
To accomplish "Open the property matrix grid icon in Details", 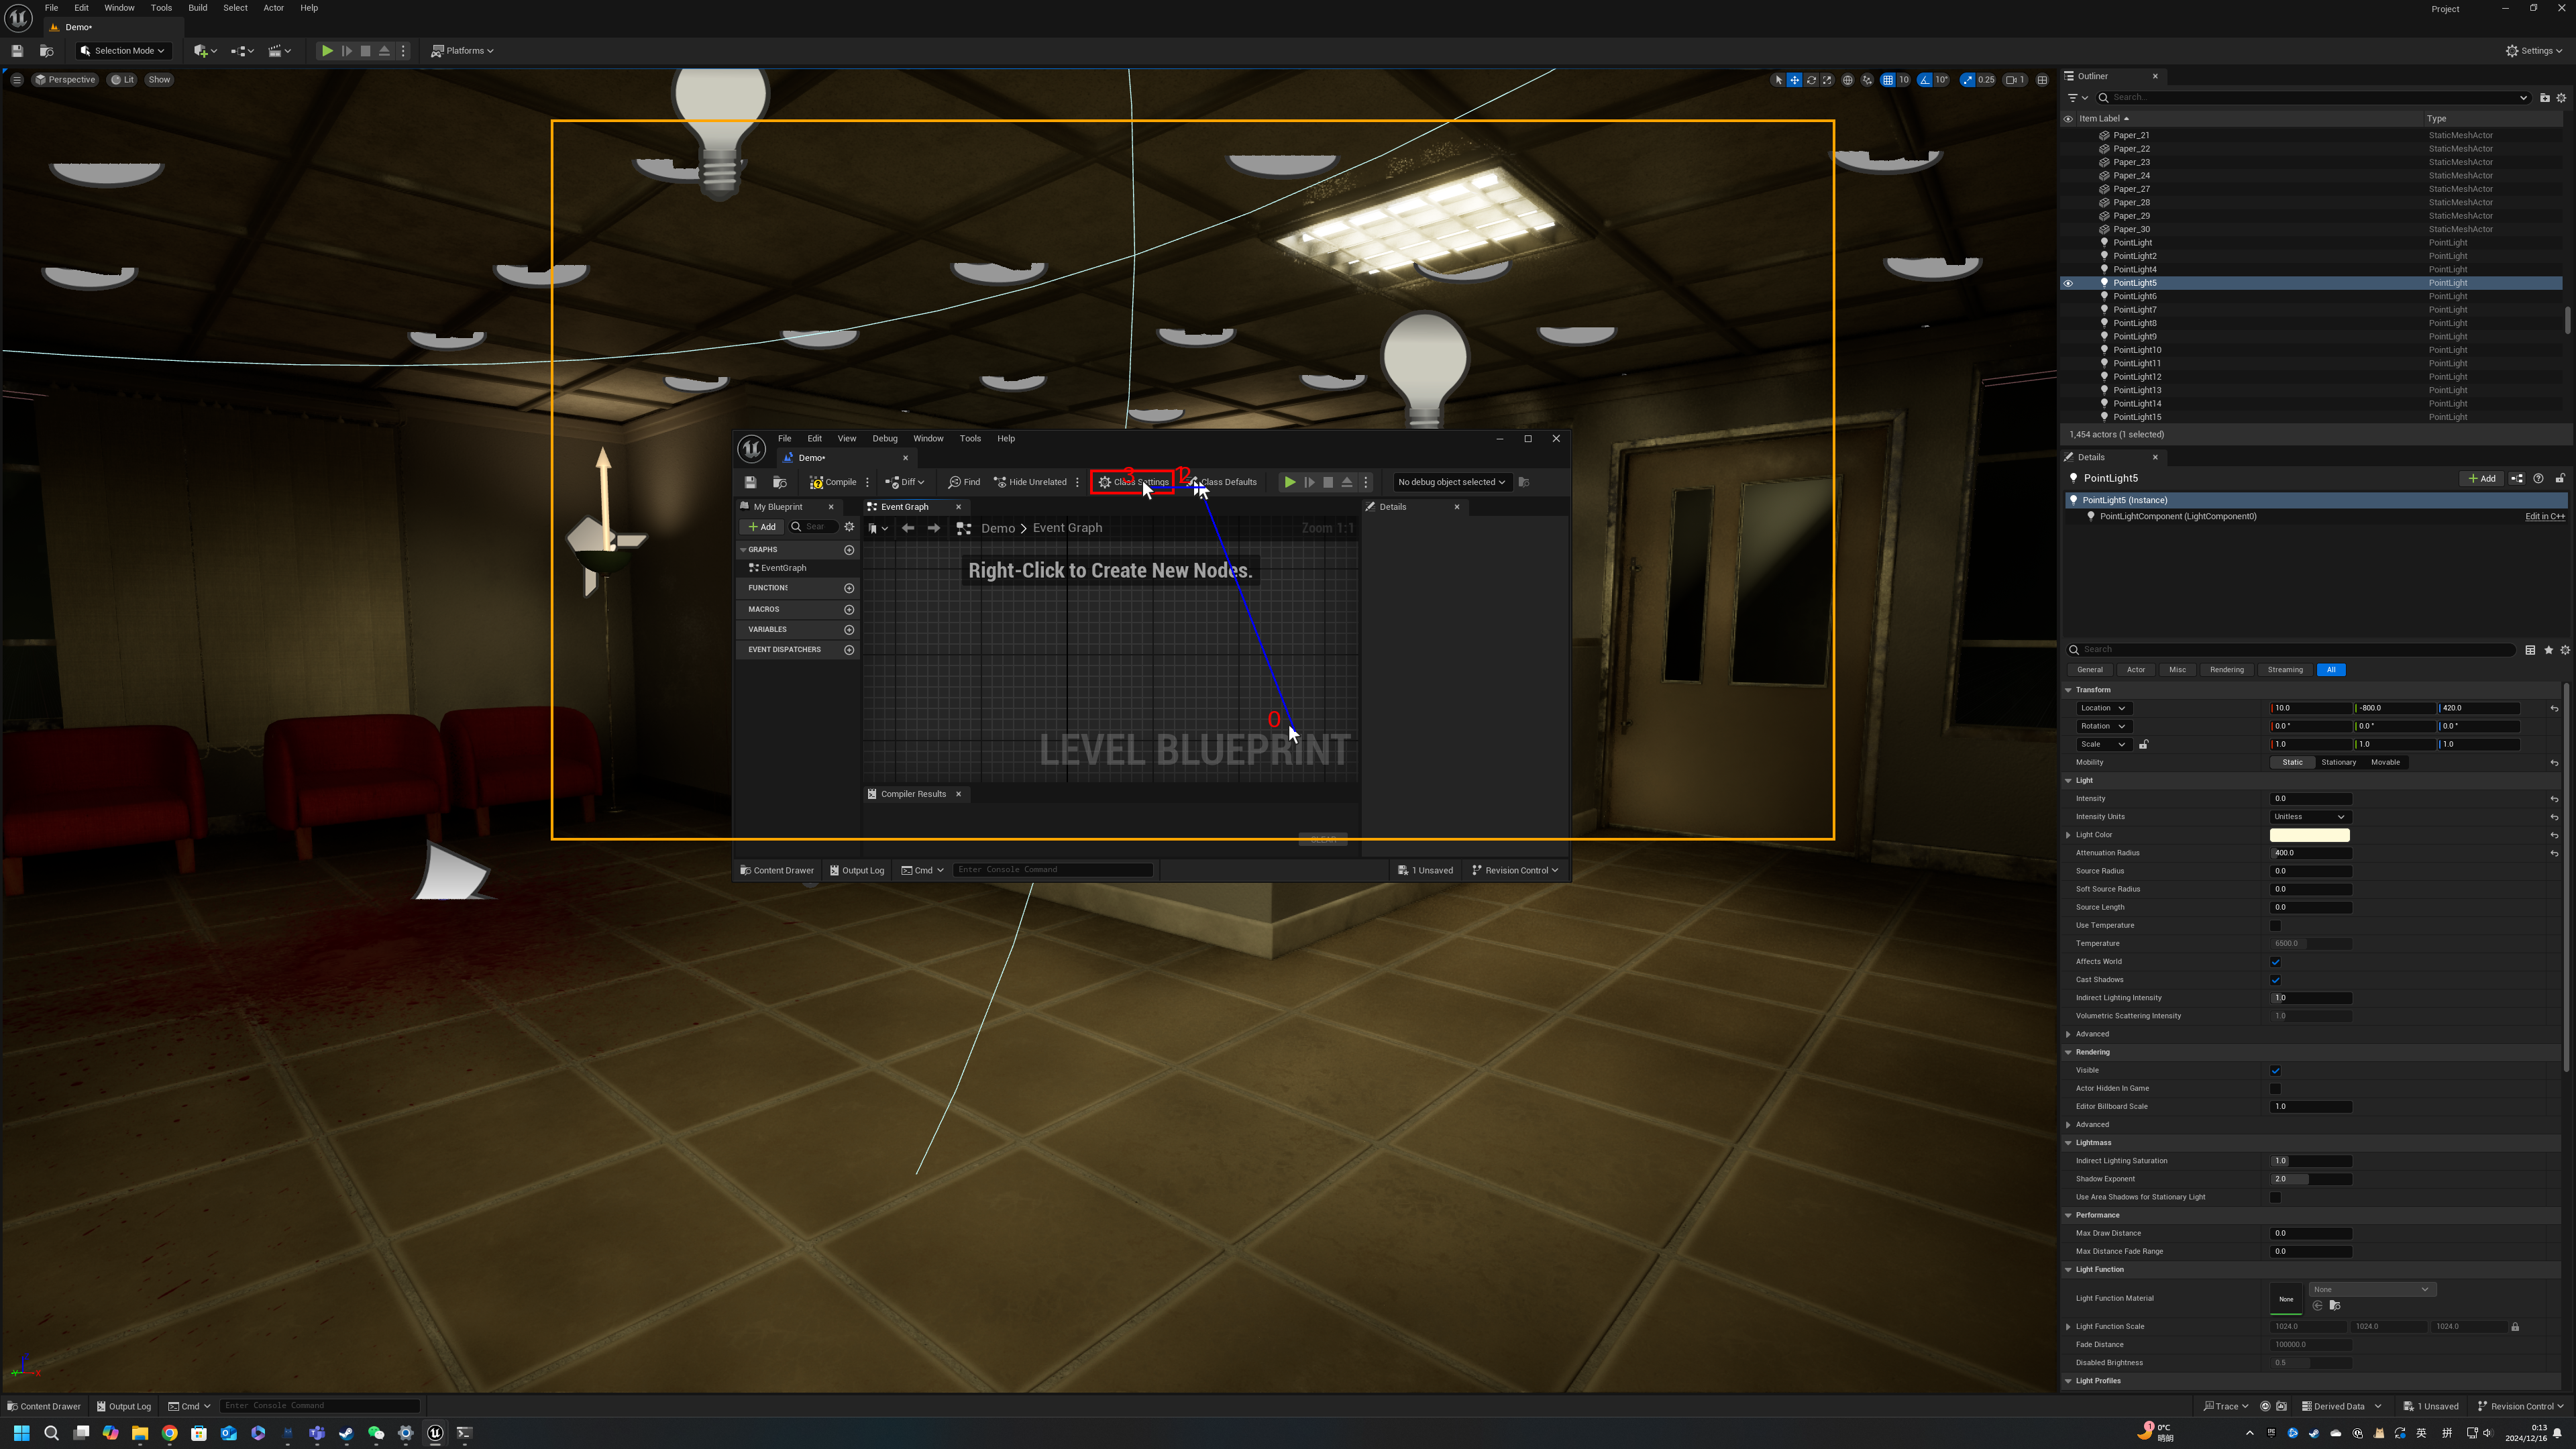I will click(2530, 650).
